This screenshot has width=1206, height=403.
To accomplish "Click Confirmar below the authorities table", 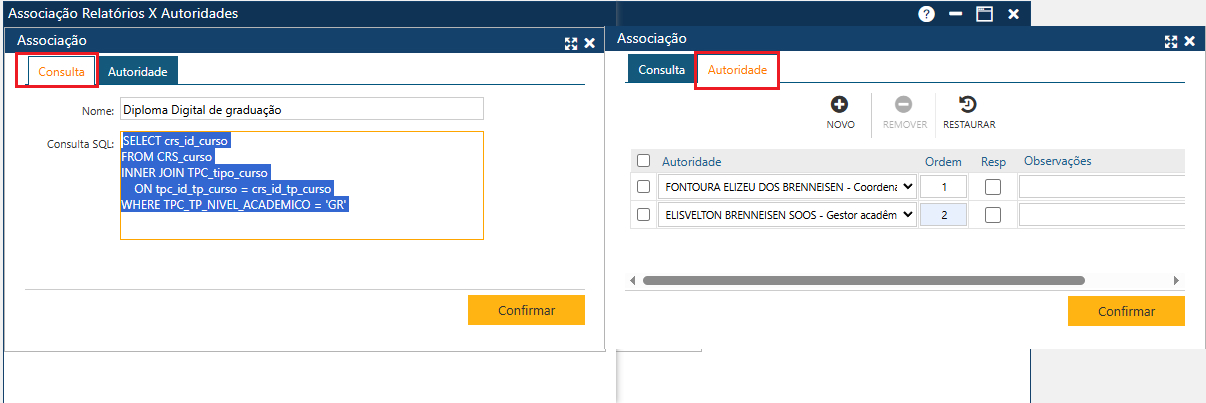I will [x=1126, y=311].
